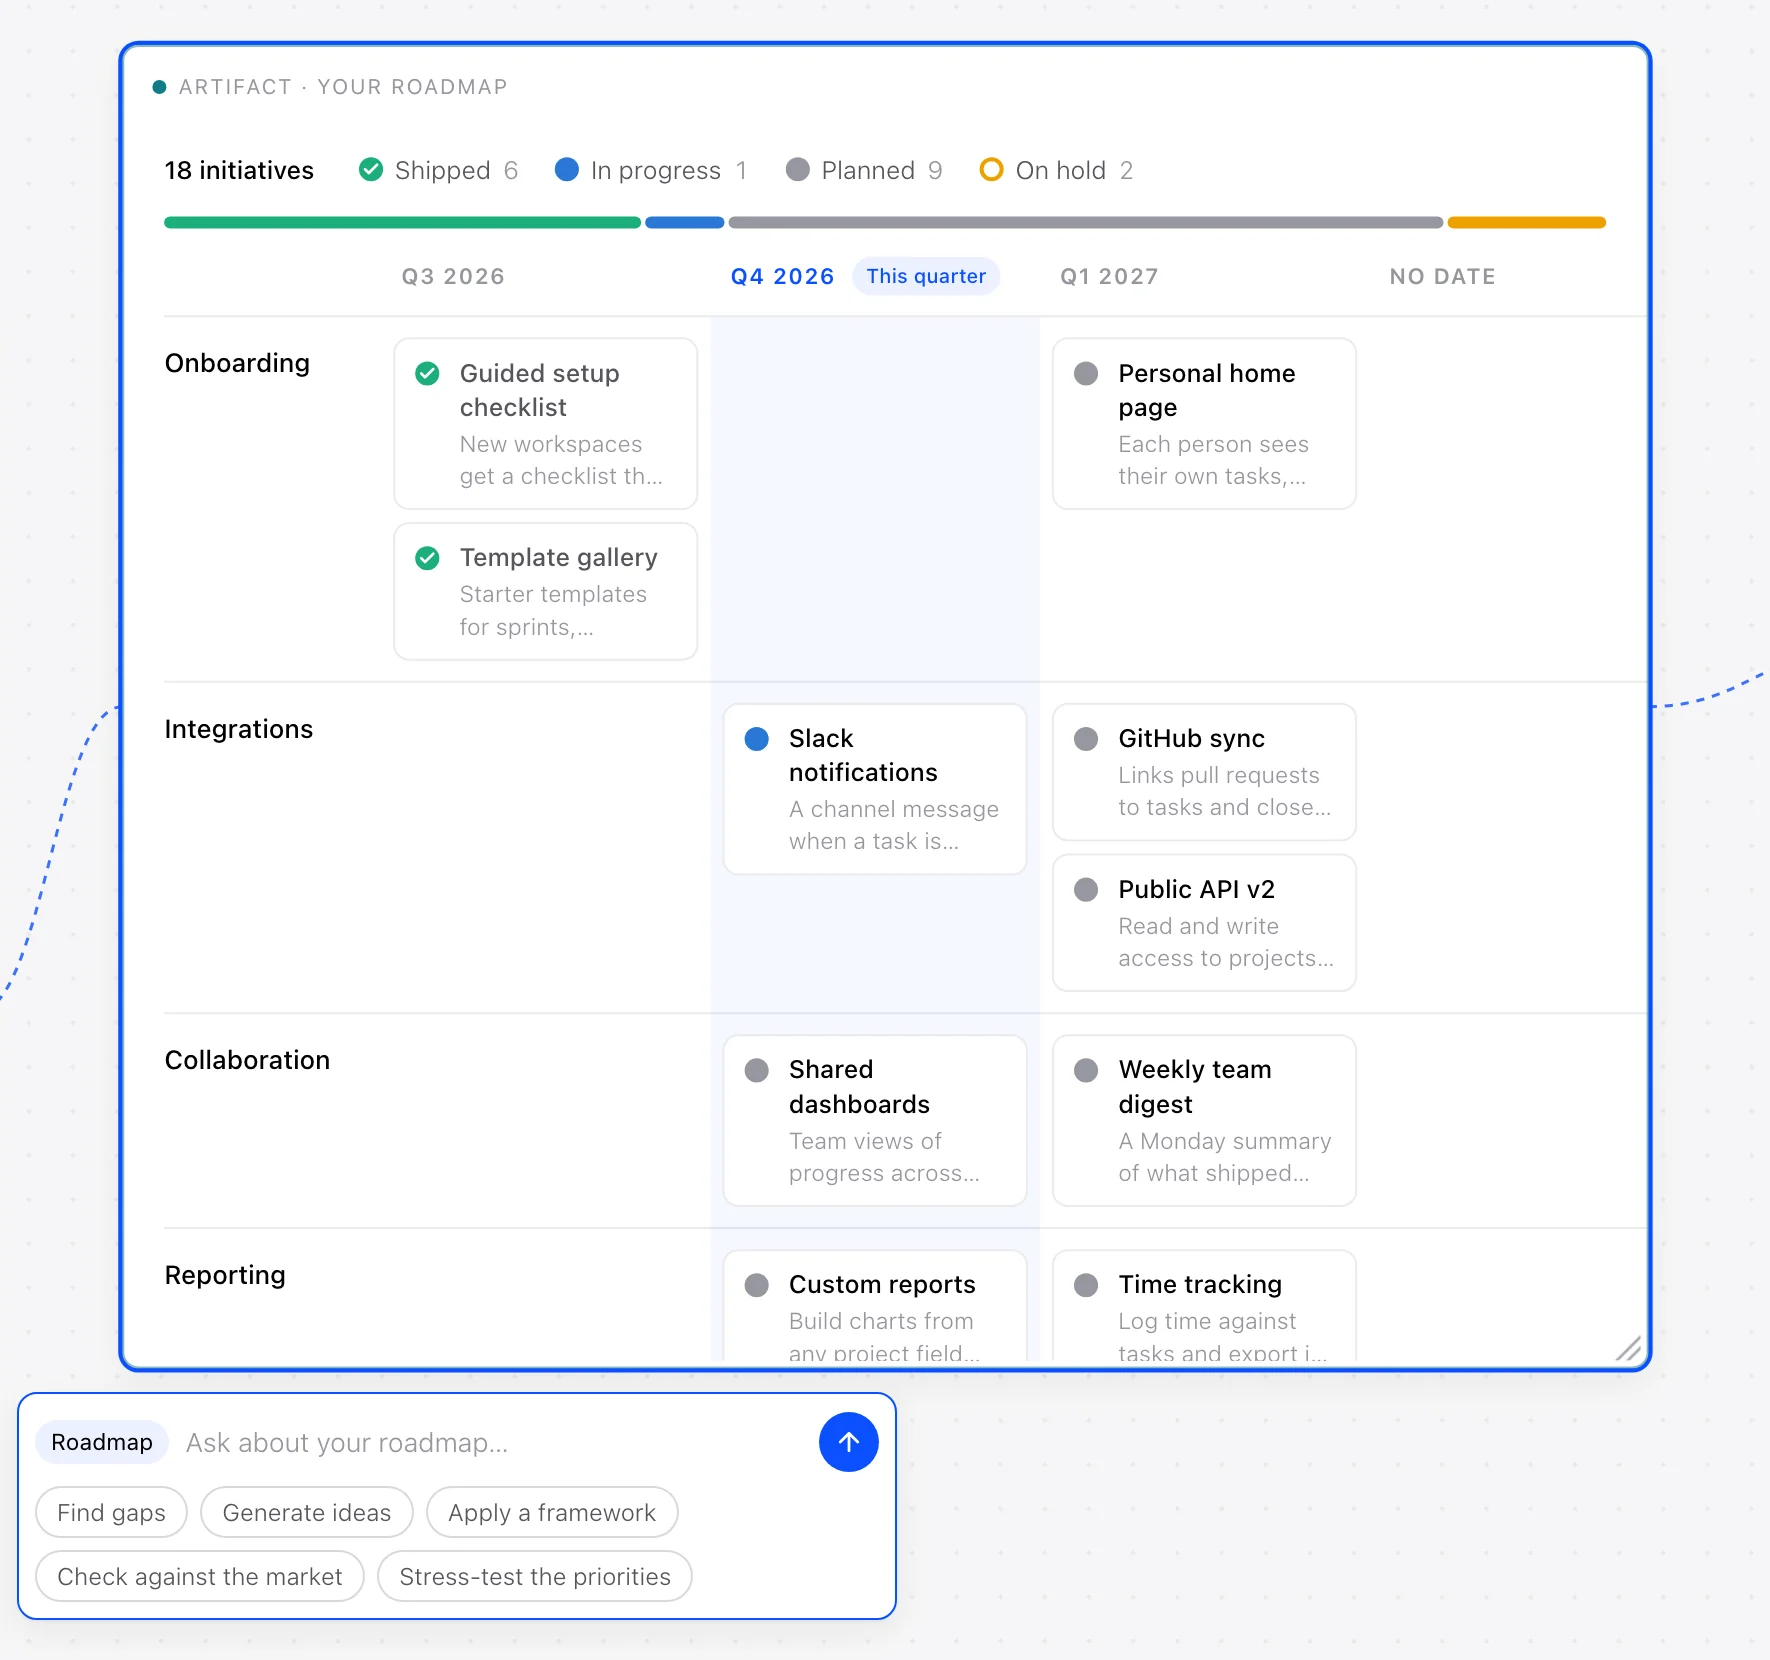1770x1660 pixels.
Task: Click the gray status dot on GitHub sync
Action: click(x=1086, y=739)
